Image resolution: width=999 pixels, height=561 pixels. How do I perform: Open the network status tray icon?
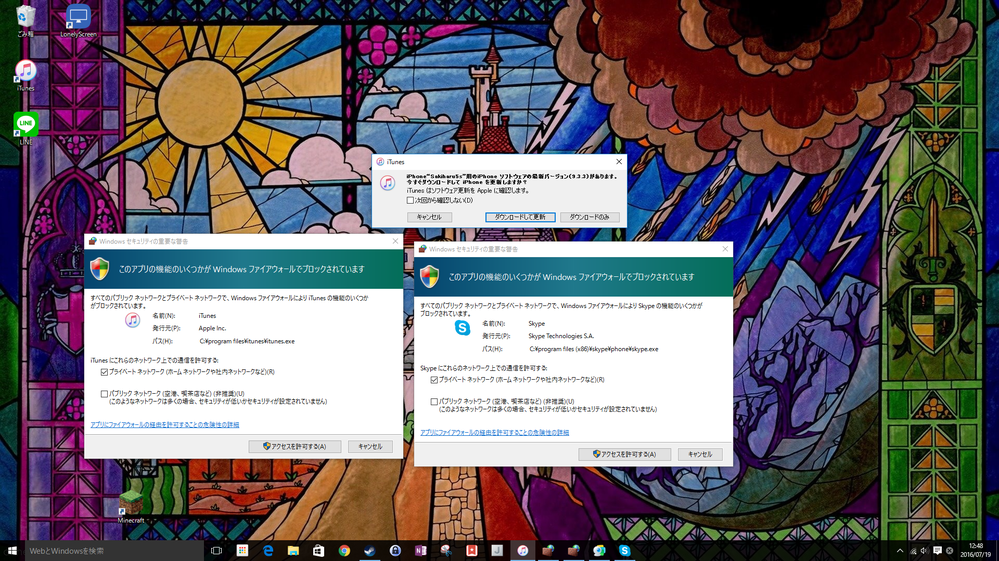click(x=913, y=551)
